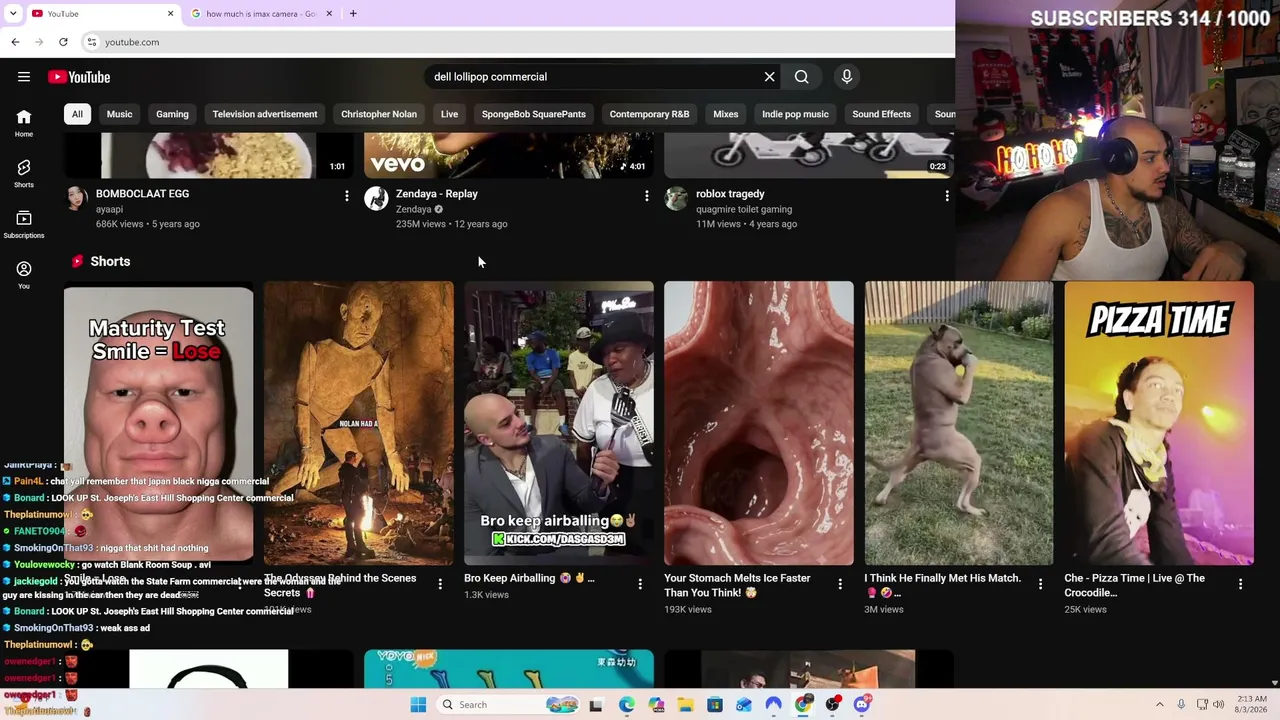Visit the quagmire toilet gaming channel
This screenshot has height=720, width=1280.
[744, 210]
